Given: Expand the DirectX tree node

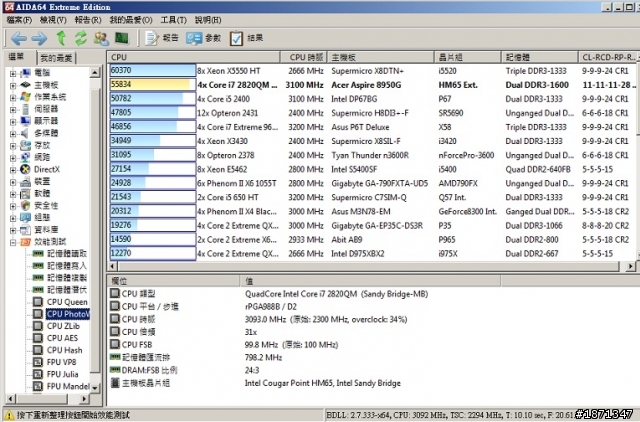Looking at the screenshot, I should [x=13, y=170].
